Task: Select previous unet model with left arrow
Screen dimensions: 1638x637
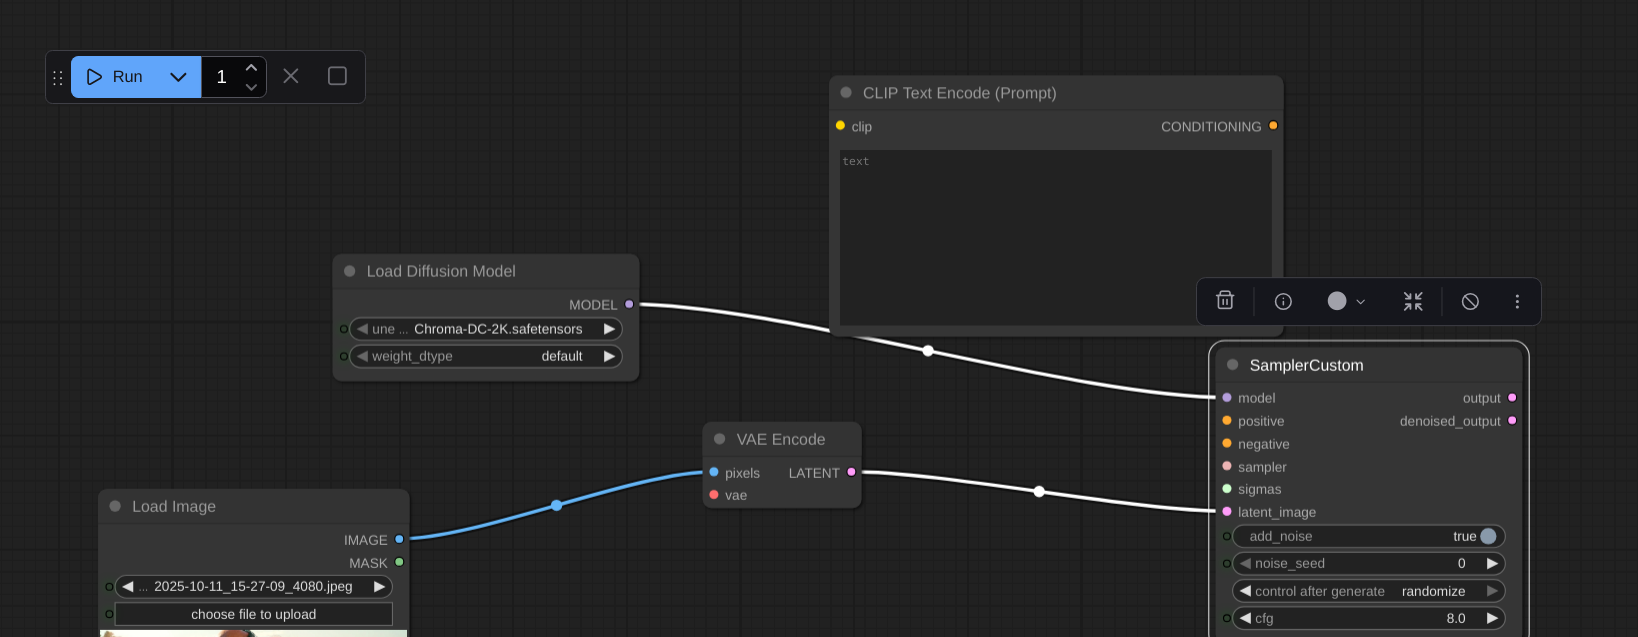Action: click(362, 329)
